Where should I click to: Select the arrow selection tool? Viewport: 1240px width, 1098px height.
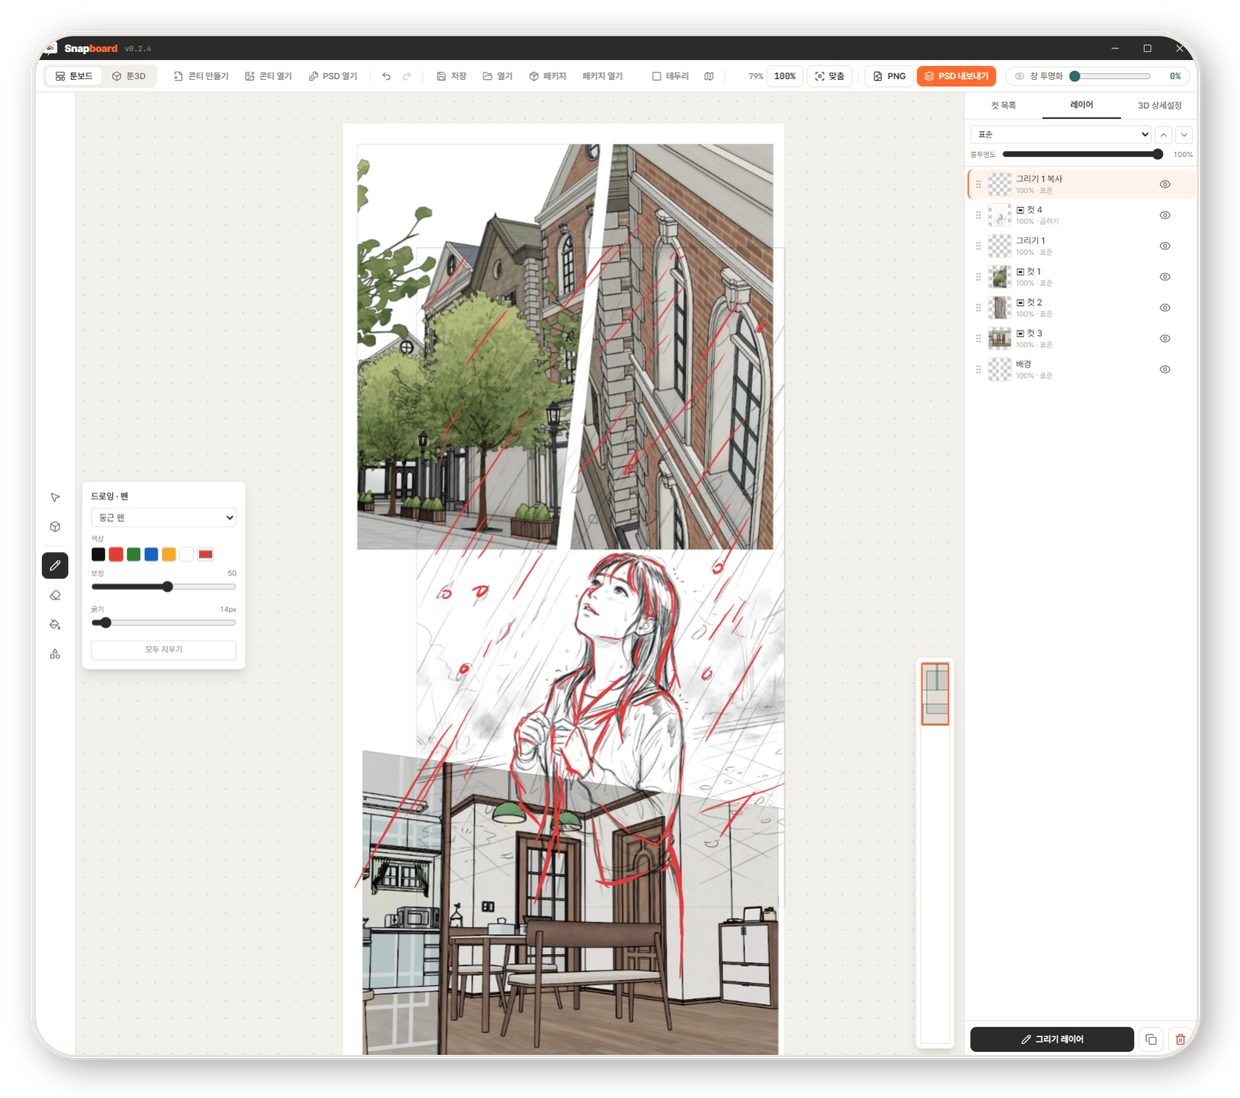point(55,497)
